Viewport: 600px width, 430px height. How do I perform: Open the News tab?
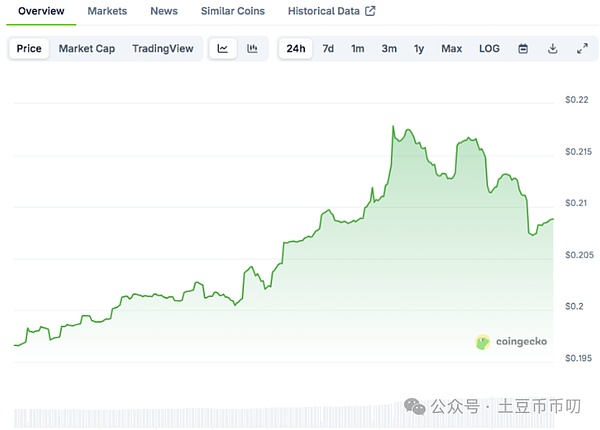(164, 11)
